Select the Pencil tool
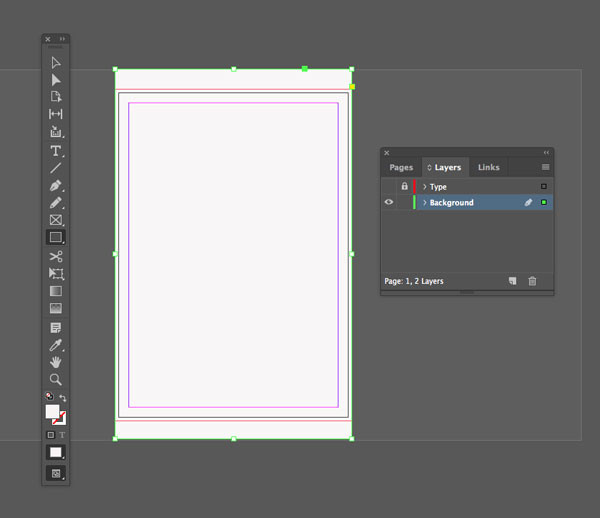 tap(56, 203)
